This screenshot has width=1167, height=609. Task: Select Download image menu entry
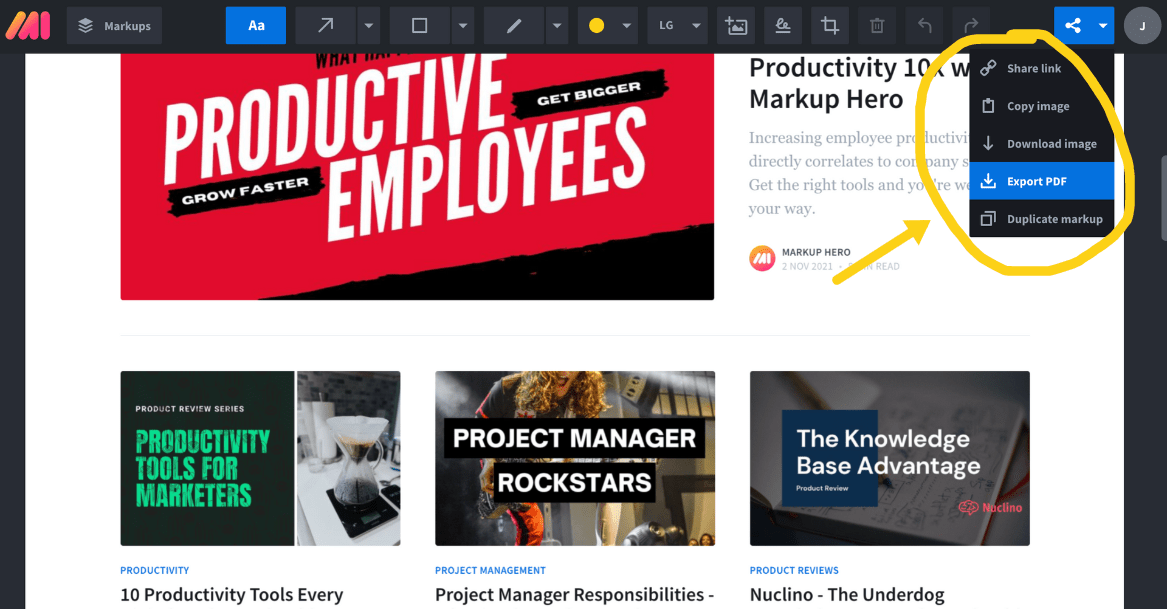pos(1041,144)
